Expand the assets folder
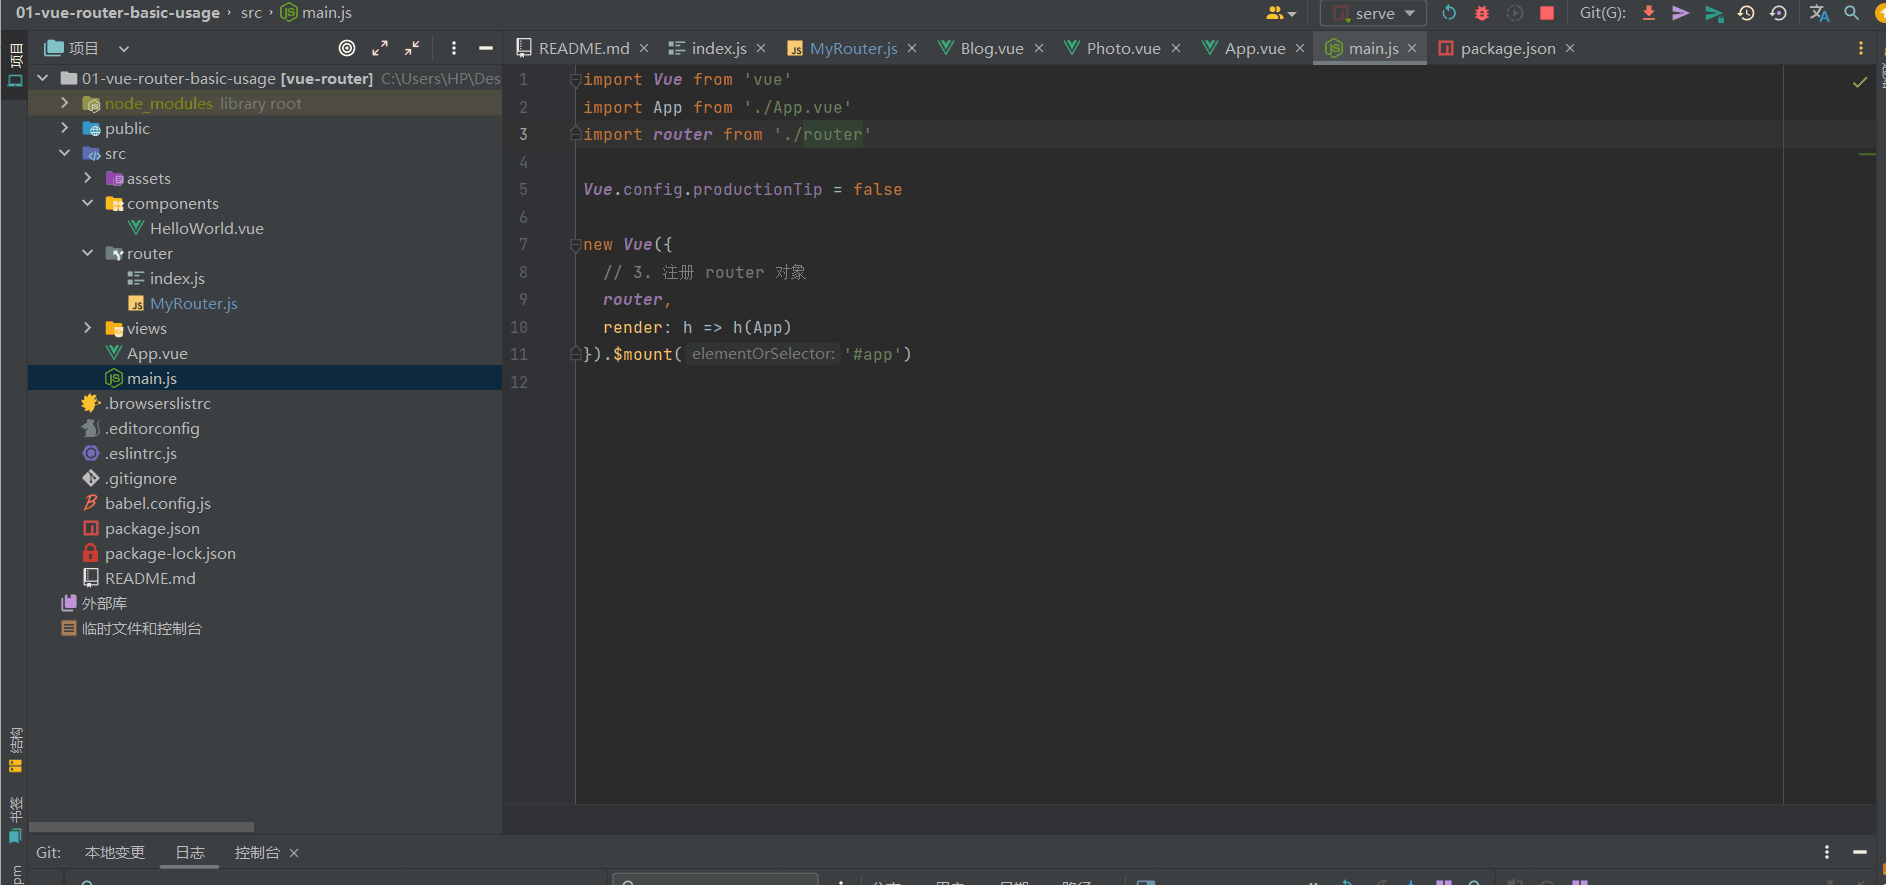 [x=88, y=178]
